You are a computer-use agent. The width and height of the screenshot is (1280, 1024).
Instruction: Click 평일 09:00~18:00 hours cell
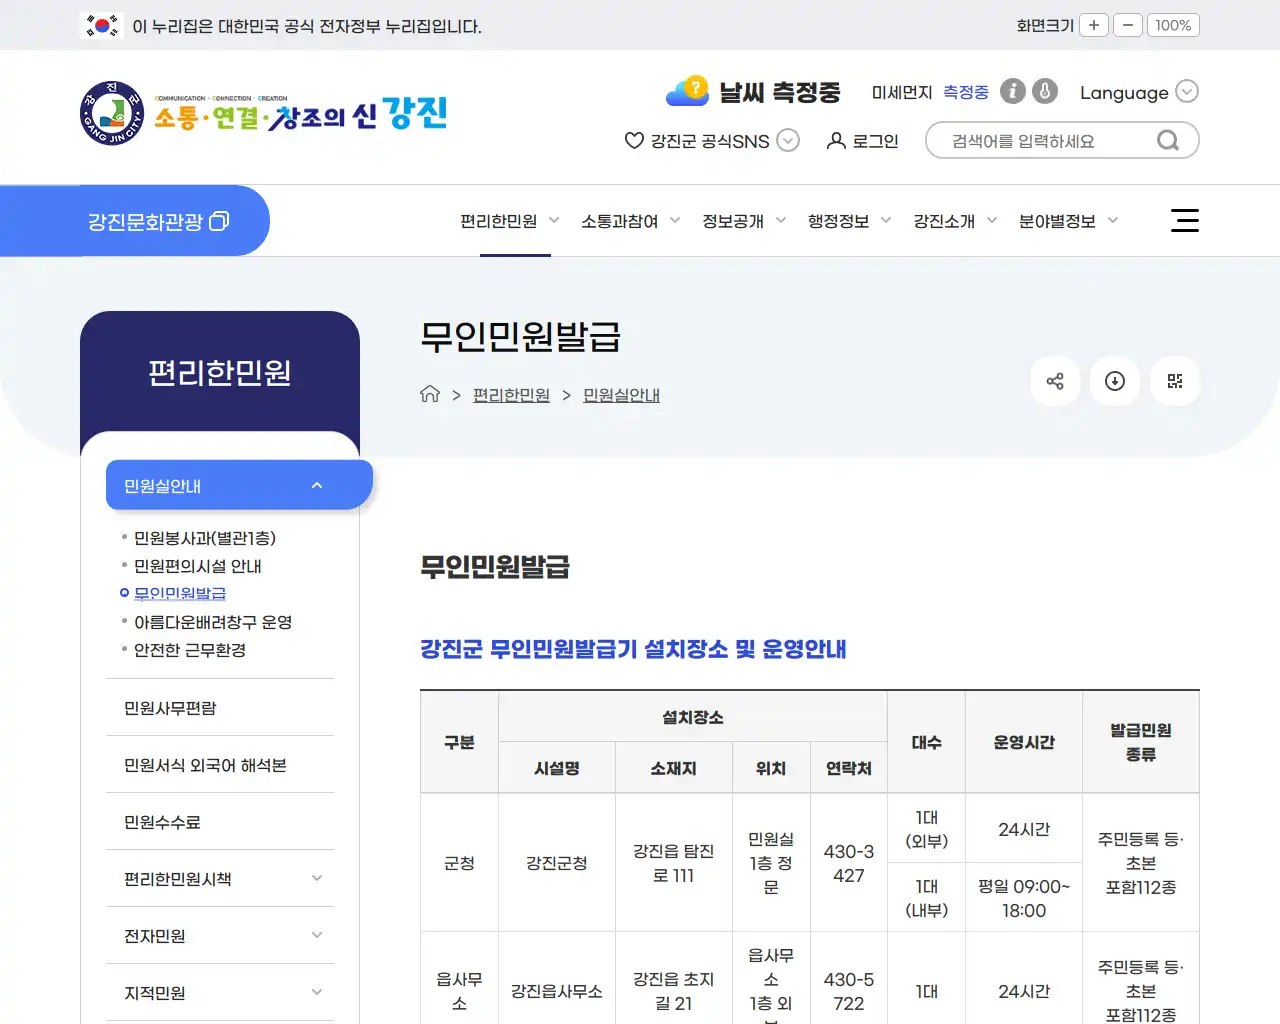pos(1024,898)
